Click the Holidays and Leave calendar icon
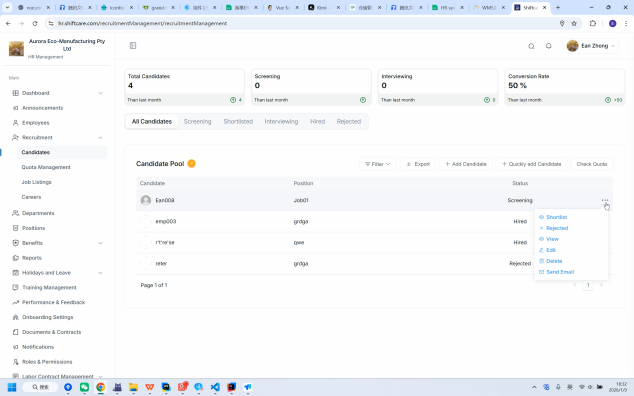 pos(15,273)
